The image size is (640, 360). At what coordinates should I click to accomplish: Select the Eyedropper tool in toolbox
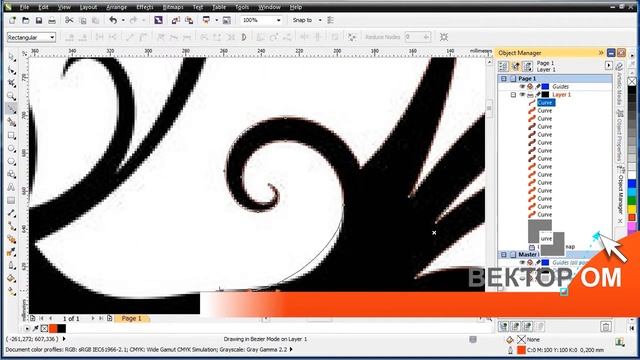pyautogui.click(x=11, y=253)
